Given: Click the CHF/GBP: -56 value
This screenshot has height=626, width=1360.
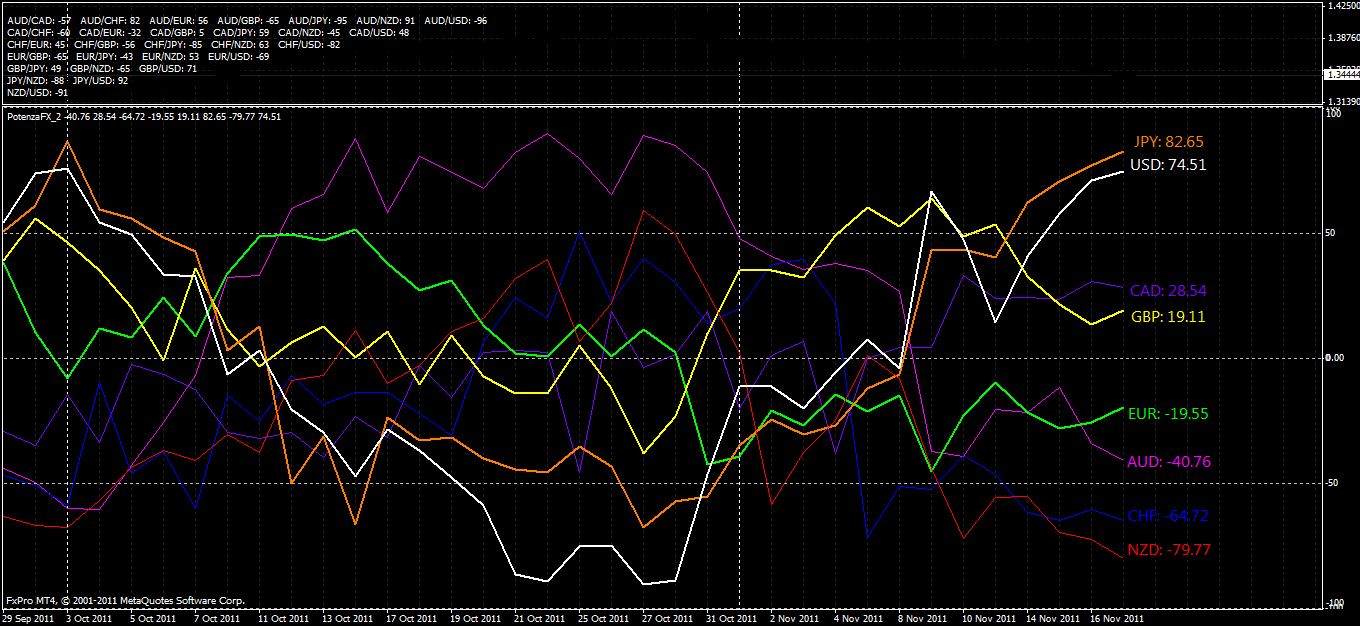Looking at the screenshot, I should pyautogui.click(x=105, y=44).
